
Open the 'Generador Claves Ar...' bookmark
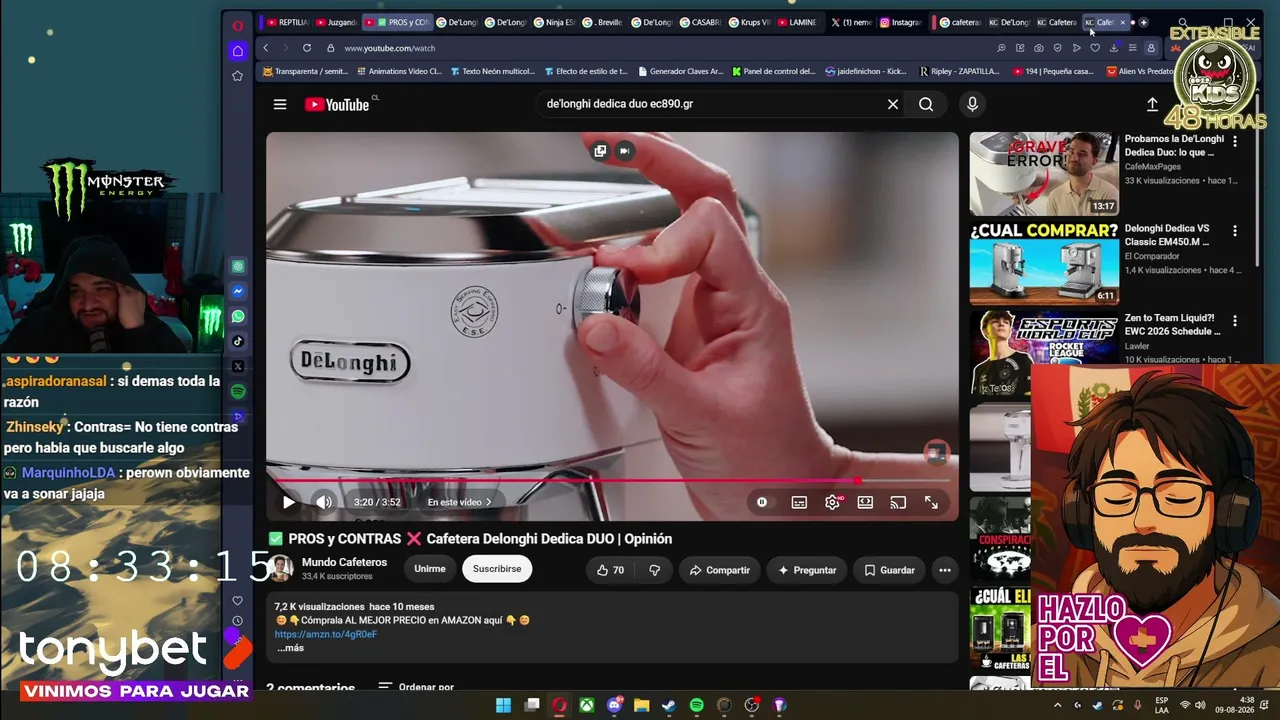[x=679, y=72]
